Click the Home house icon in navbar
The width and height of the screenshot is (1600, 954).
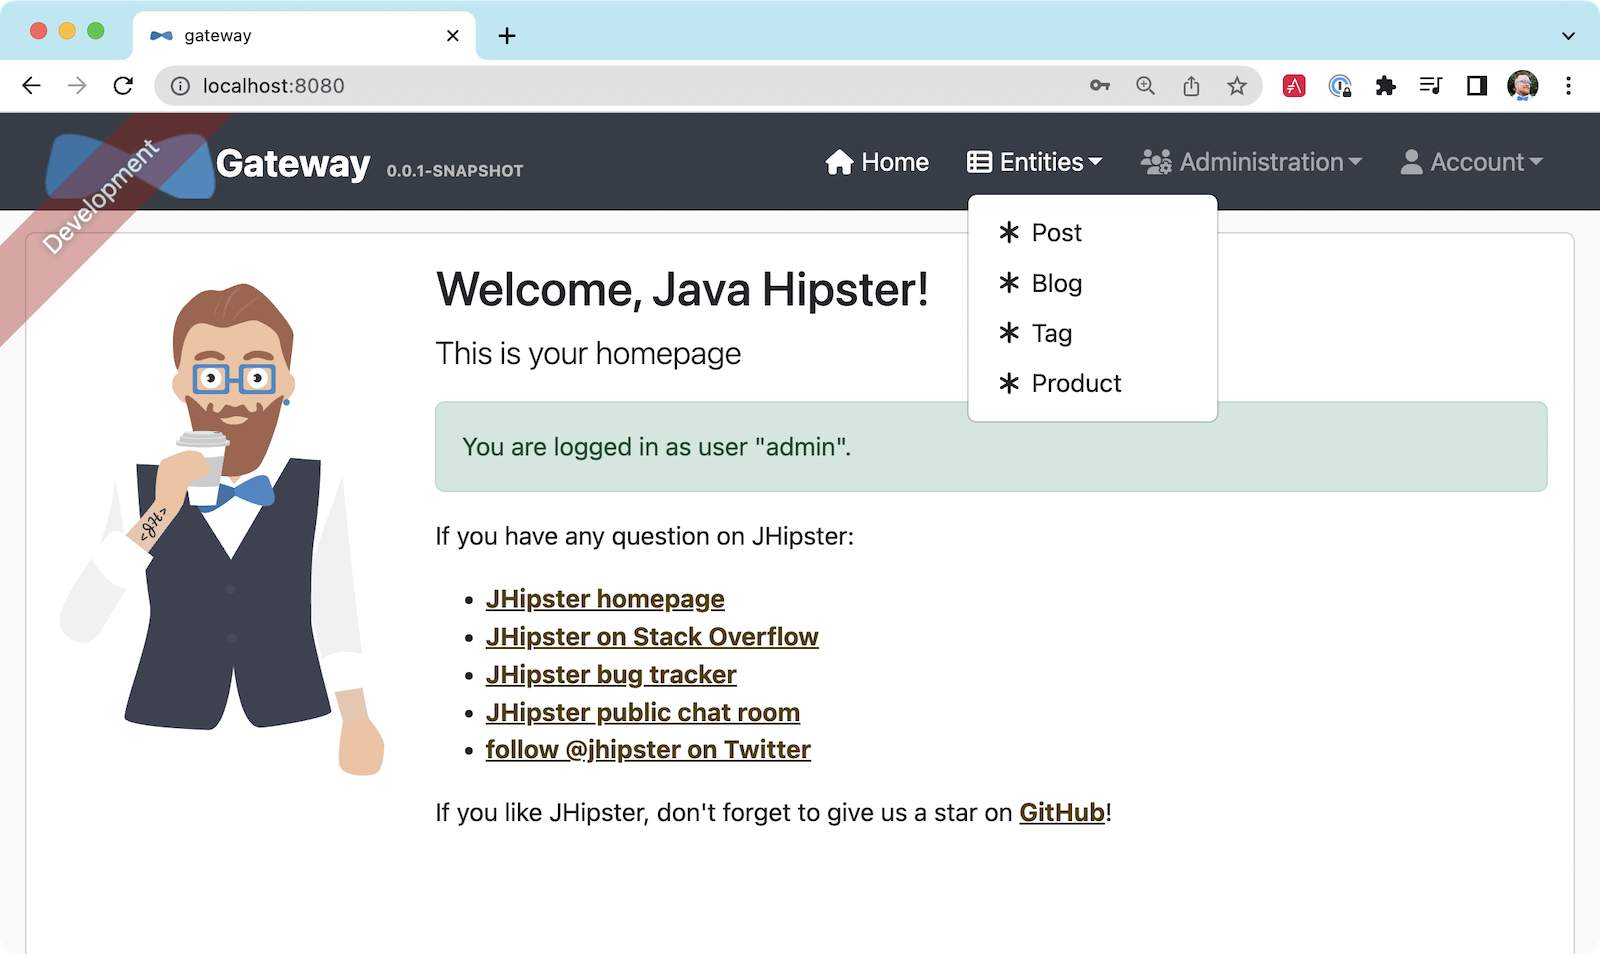click(839, 162)
